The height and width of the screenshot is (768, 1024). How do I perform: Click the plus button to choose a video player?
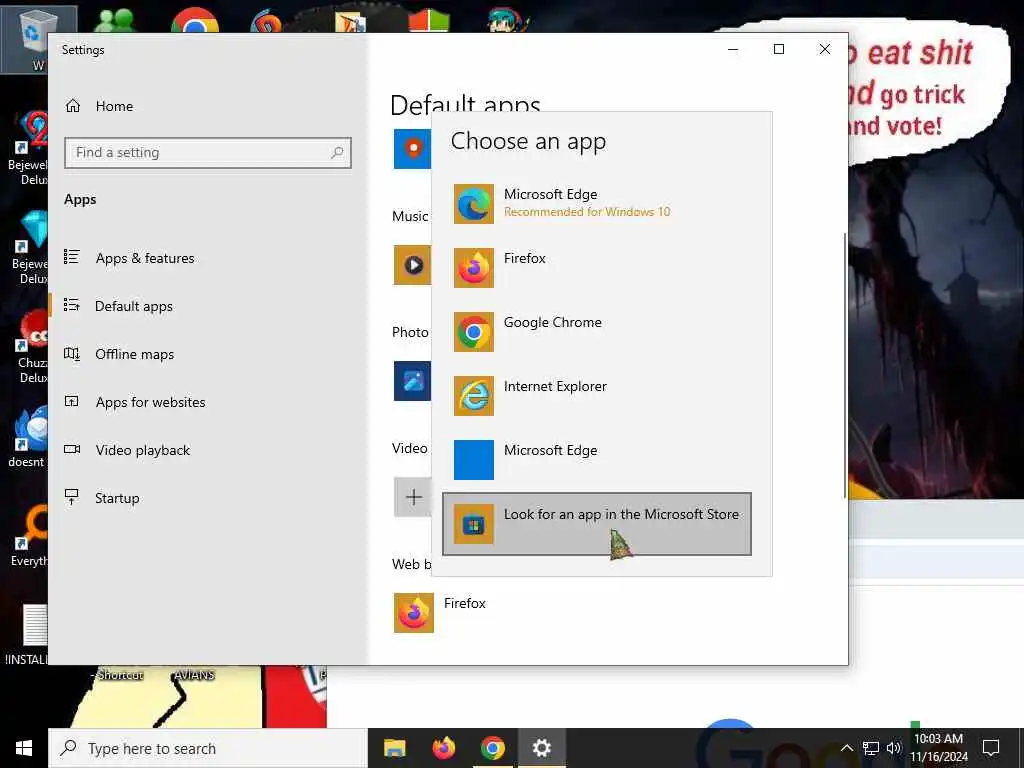(x=412, y=497)
